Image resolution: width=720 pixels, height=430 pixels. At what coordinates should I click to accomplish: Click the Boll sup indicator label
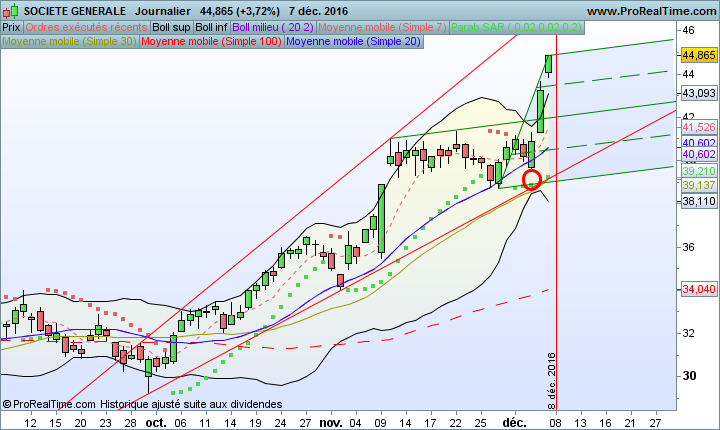pyautogui.click(x=171, y=28)
